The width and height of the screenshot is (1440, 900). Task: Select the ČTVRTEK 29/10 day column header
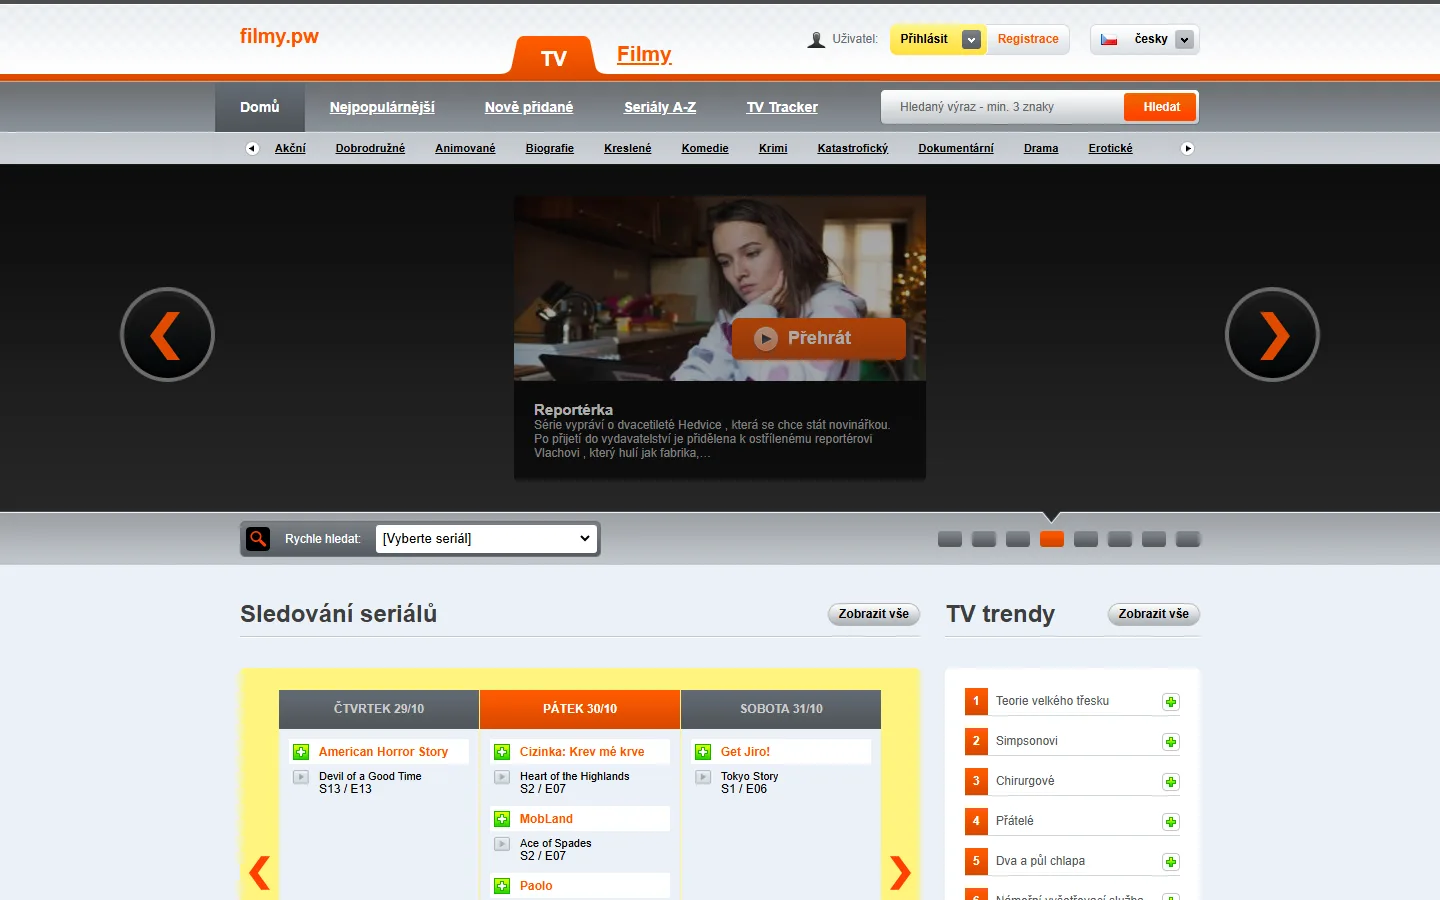tap(379, 709)
